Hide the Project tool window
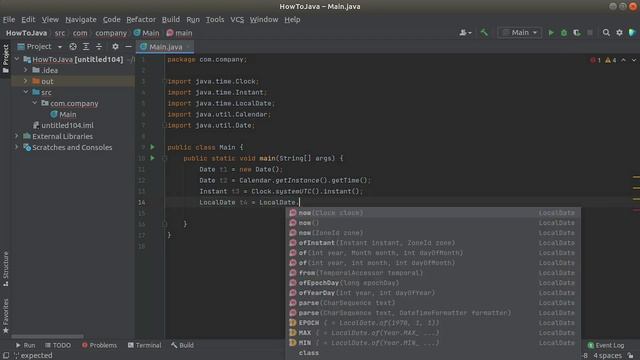The height and width of the screenshot is (360, 640). [x=128, y=47]
